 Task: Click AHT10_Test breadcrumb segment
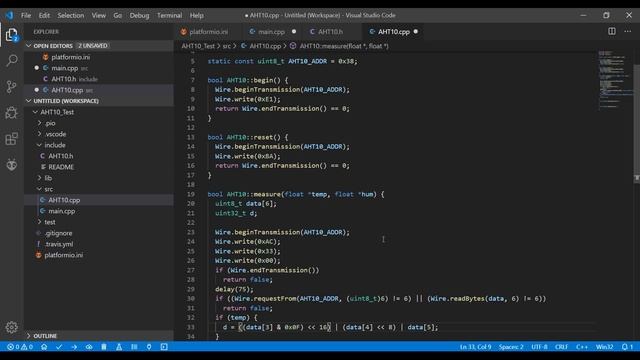[x=198, y=46]
